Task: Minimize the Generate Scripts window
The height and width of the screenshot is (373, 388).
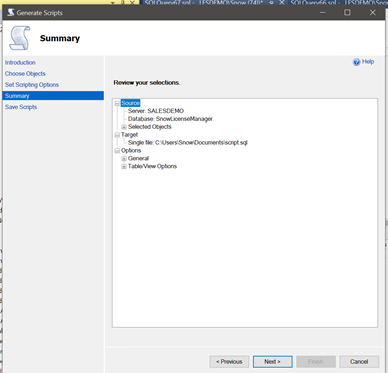Action: [322, 13]
